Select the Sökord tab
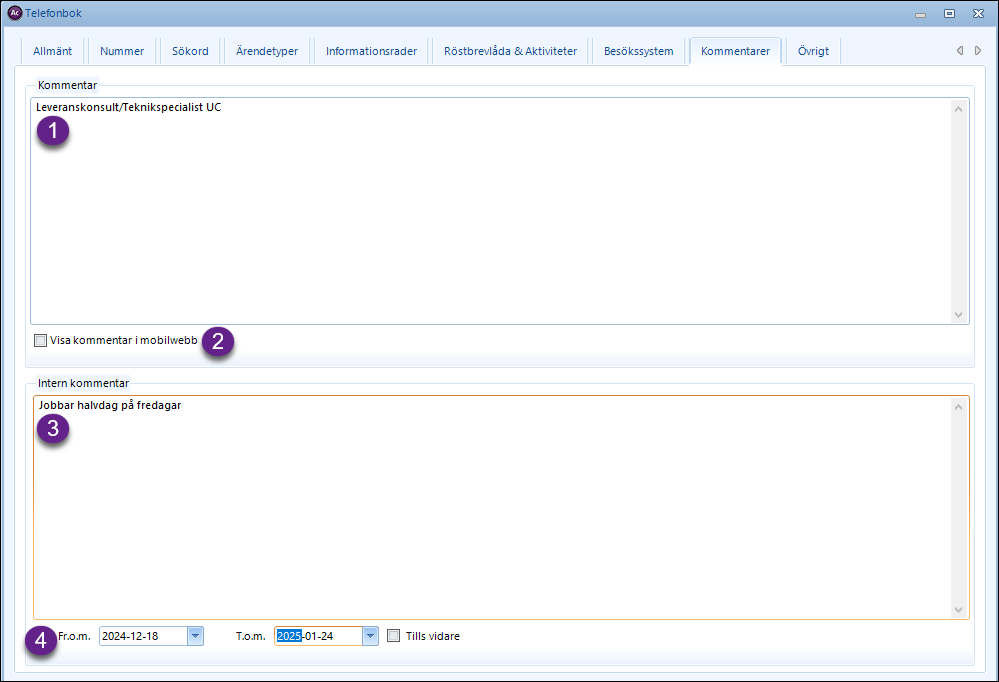 pyautogui.click(x=190, y=51)
